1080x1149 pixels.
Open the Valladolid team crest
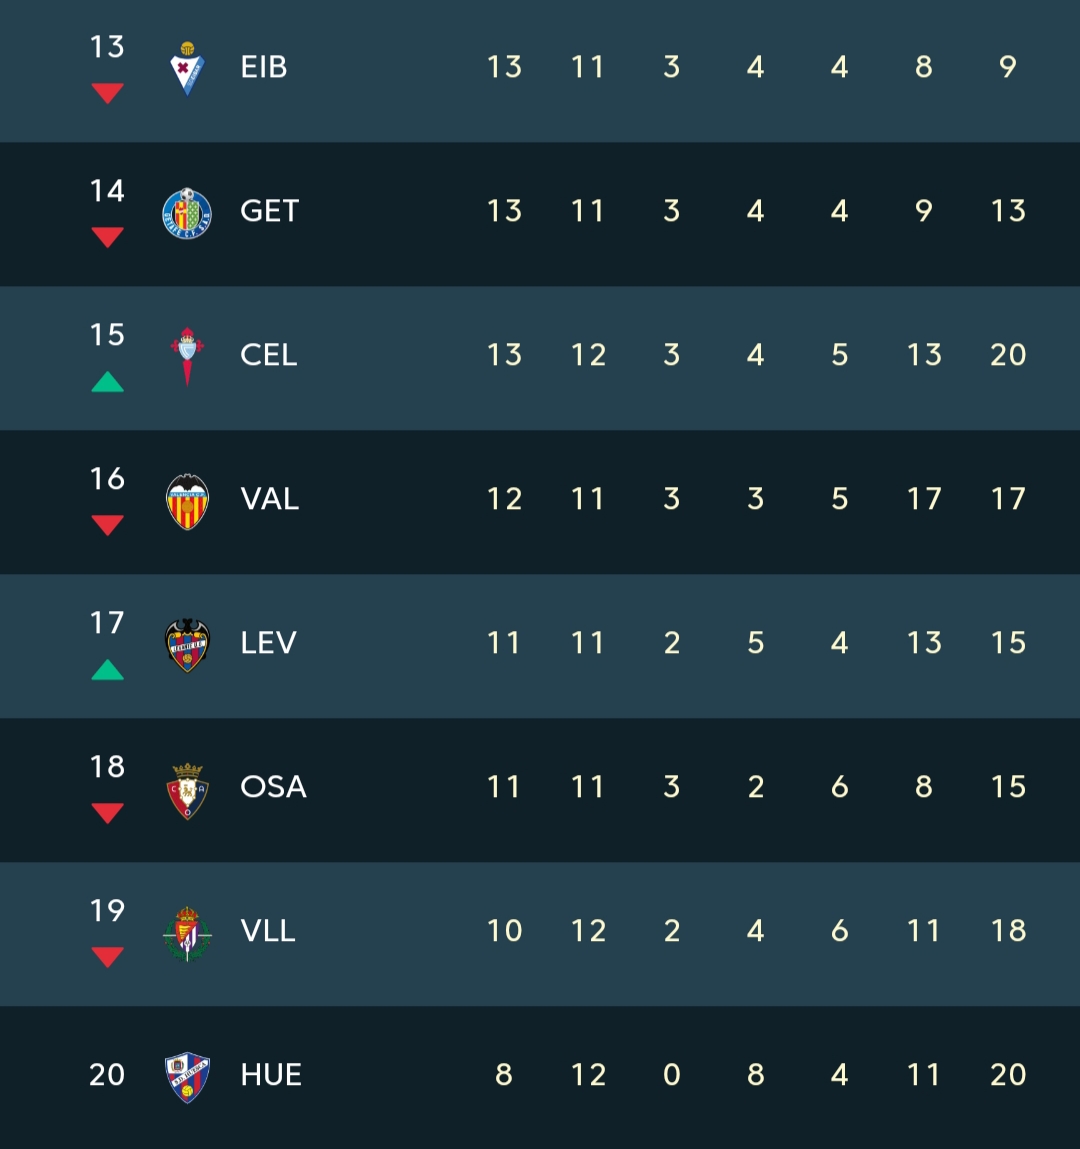[x=187, y=932]
